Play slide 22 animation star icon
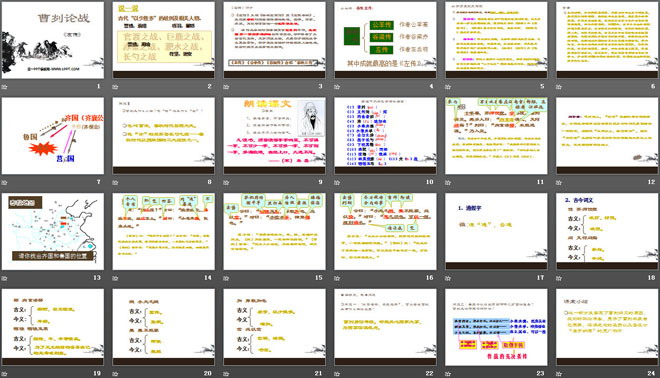Screen dimensions: 660x378 pos(337,374)
